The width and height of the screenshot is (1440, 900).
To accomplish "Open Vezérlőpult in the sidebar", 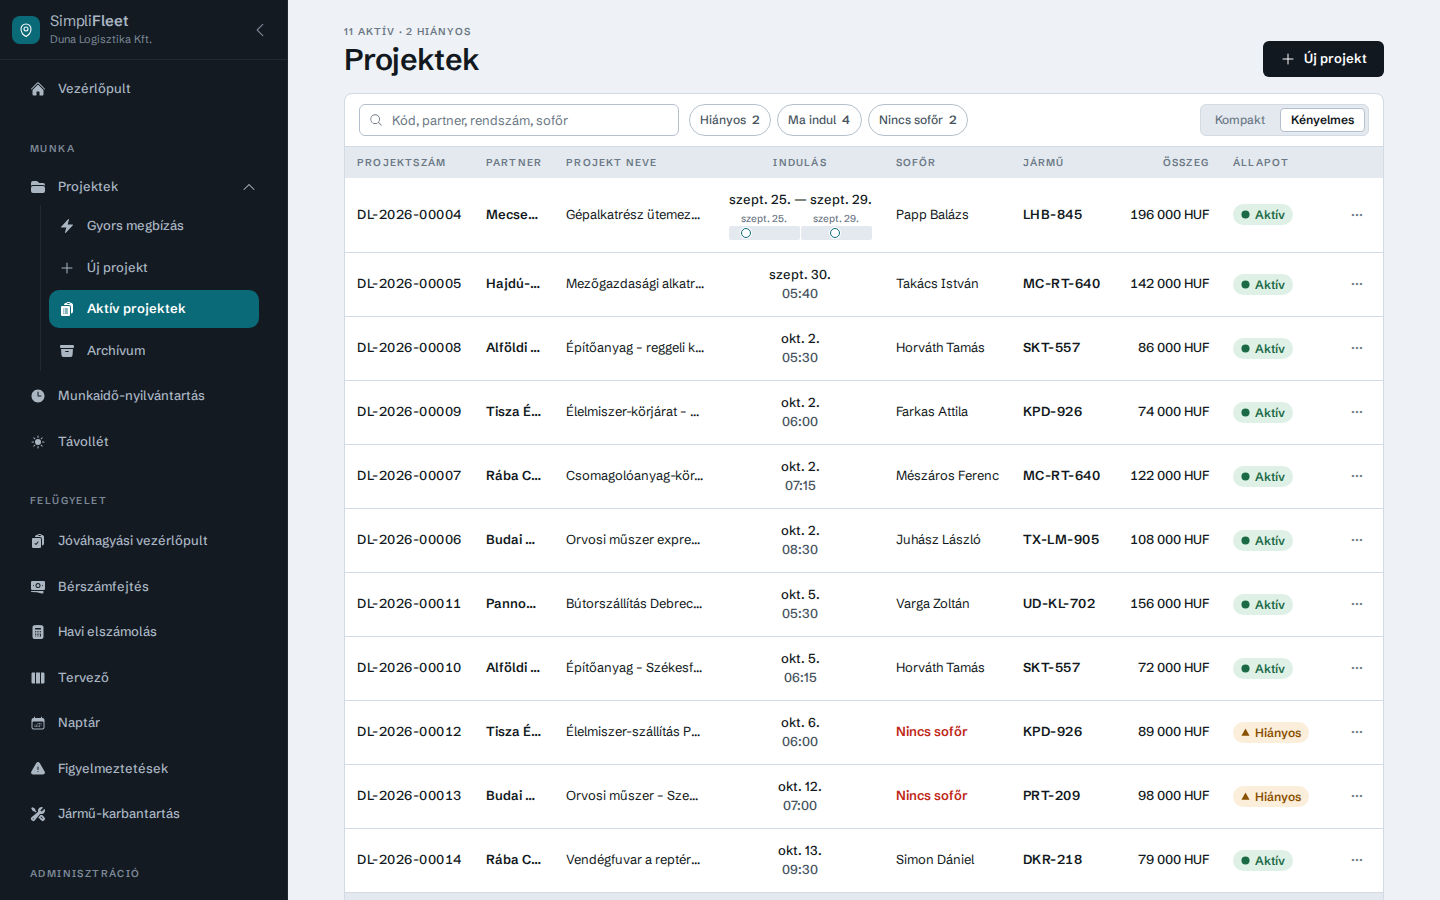I will click(144, 89).
